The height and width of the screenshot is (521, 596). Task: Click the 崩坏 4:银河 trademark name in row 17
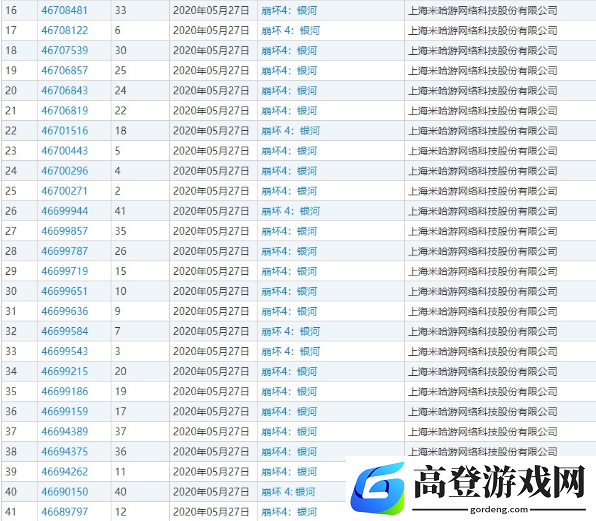coord(290,30)
